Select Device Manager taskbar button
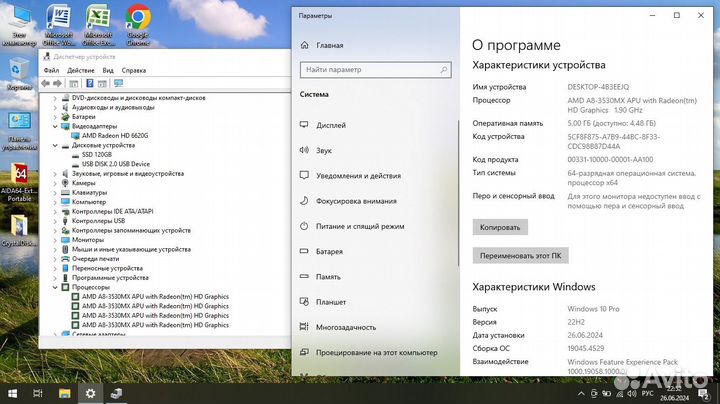This screenshot has width=720, height=404. [116, 393]
